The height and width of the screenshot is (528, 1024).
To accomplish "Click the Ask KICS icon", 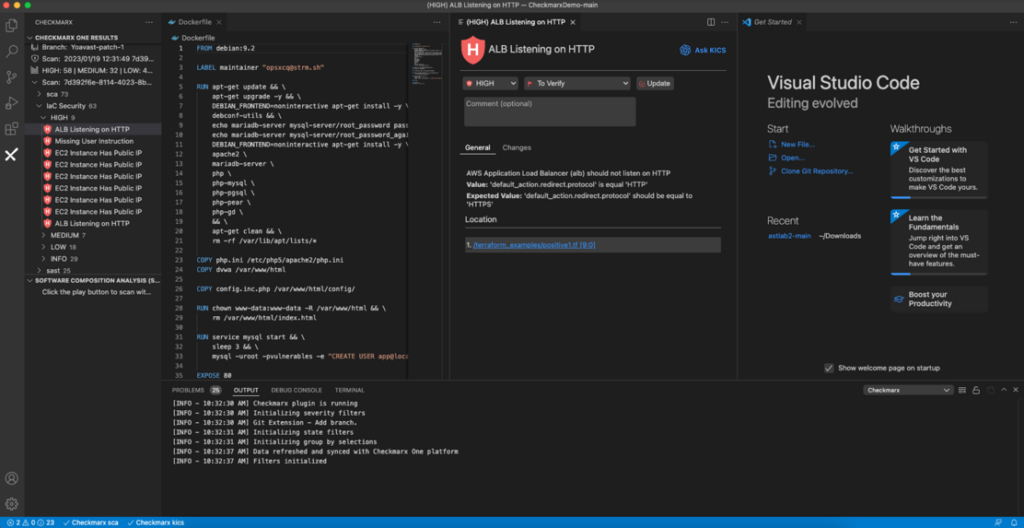I will pyautogui.click(x=685, y=50).
